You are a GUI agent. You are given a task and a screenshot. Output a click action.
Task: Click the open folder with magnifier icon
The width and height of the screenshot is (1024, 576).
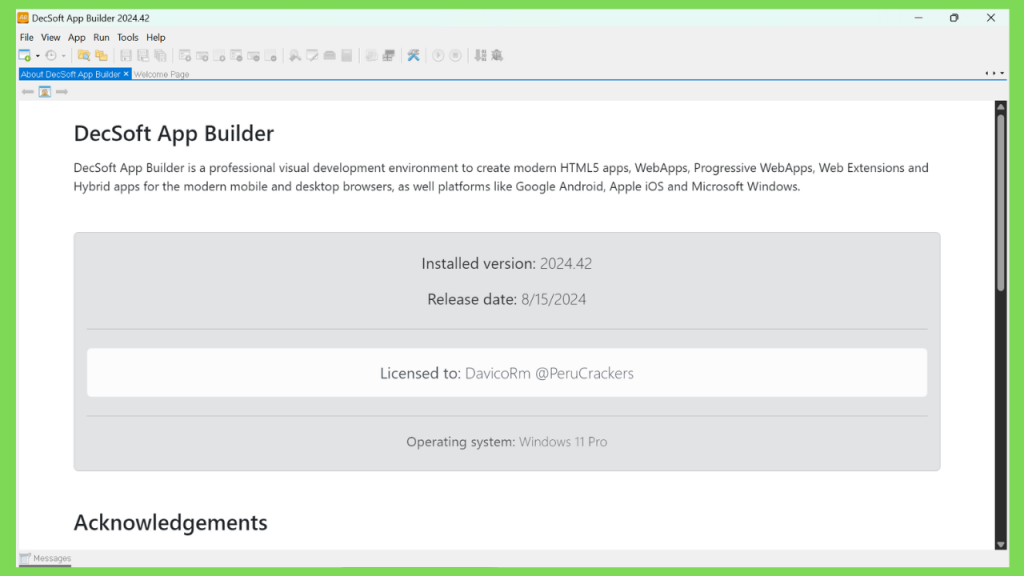click(x=84, y=56)
